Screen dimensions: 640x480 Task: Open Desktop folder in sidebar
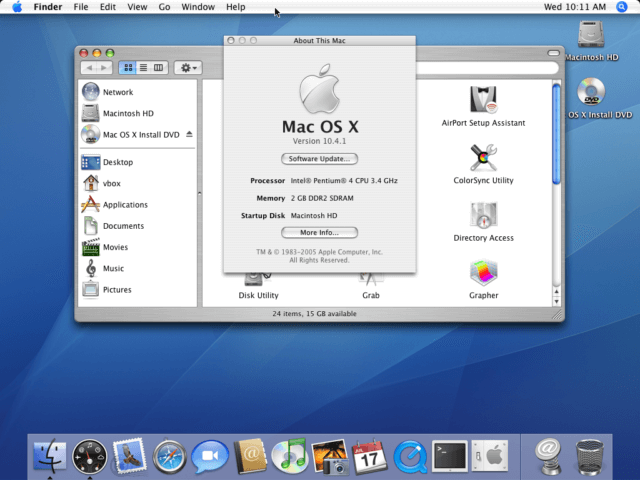coord(137,162)
